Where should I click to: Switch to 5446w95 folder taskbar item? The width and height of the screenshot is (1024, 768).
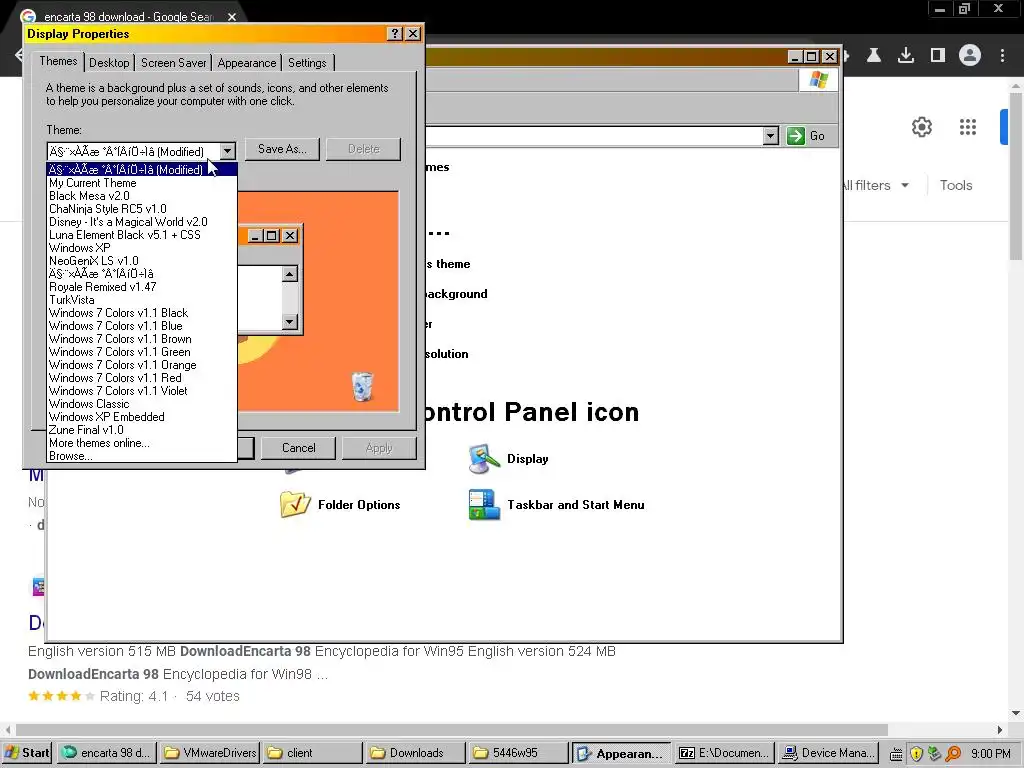point(519,753)
